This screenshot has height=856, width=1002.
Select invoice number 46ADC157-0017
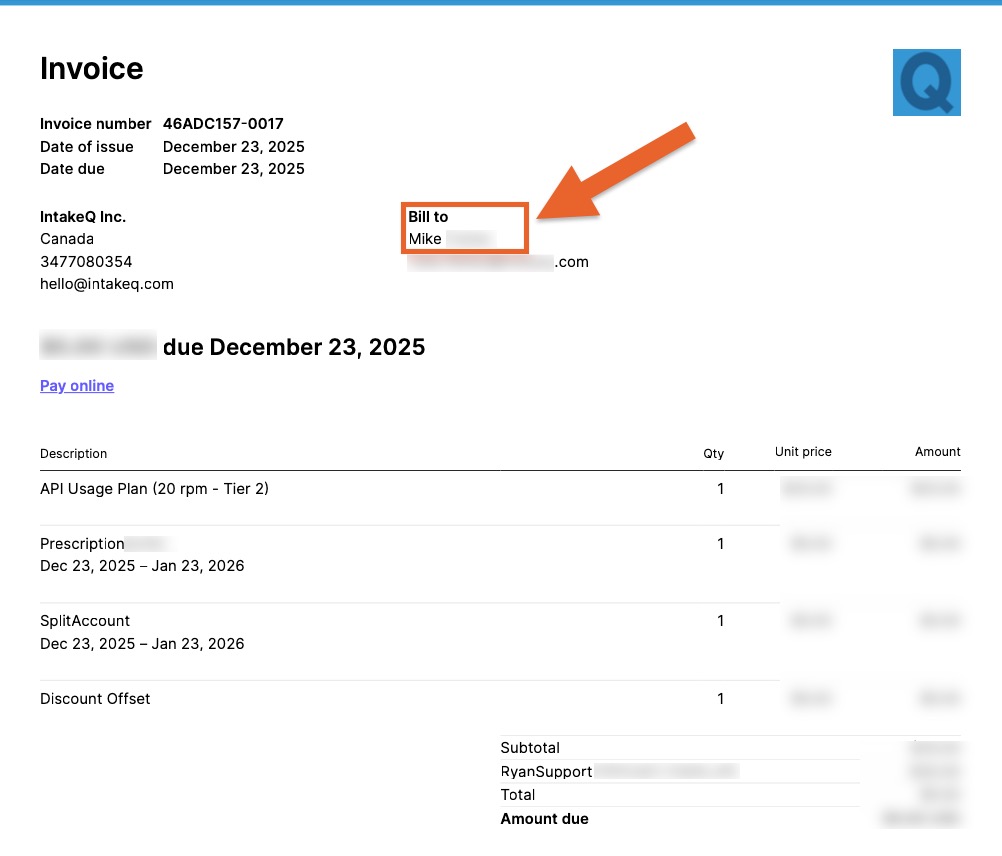[x=223, y=123]
